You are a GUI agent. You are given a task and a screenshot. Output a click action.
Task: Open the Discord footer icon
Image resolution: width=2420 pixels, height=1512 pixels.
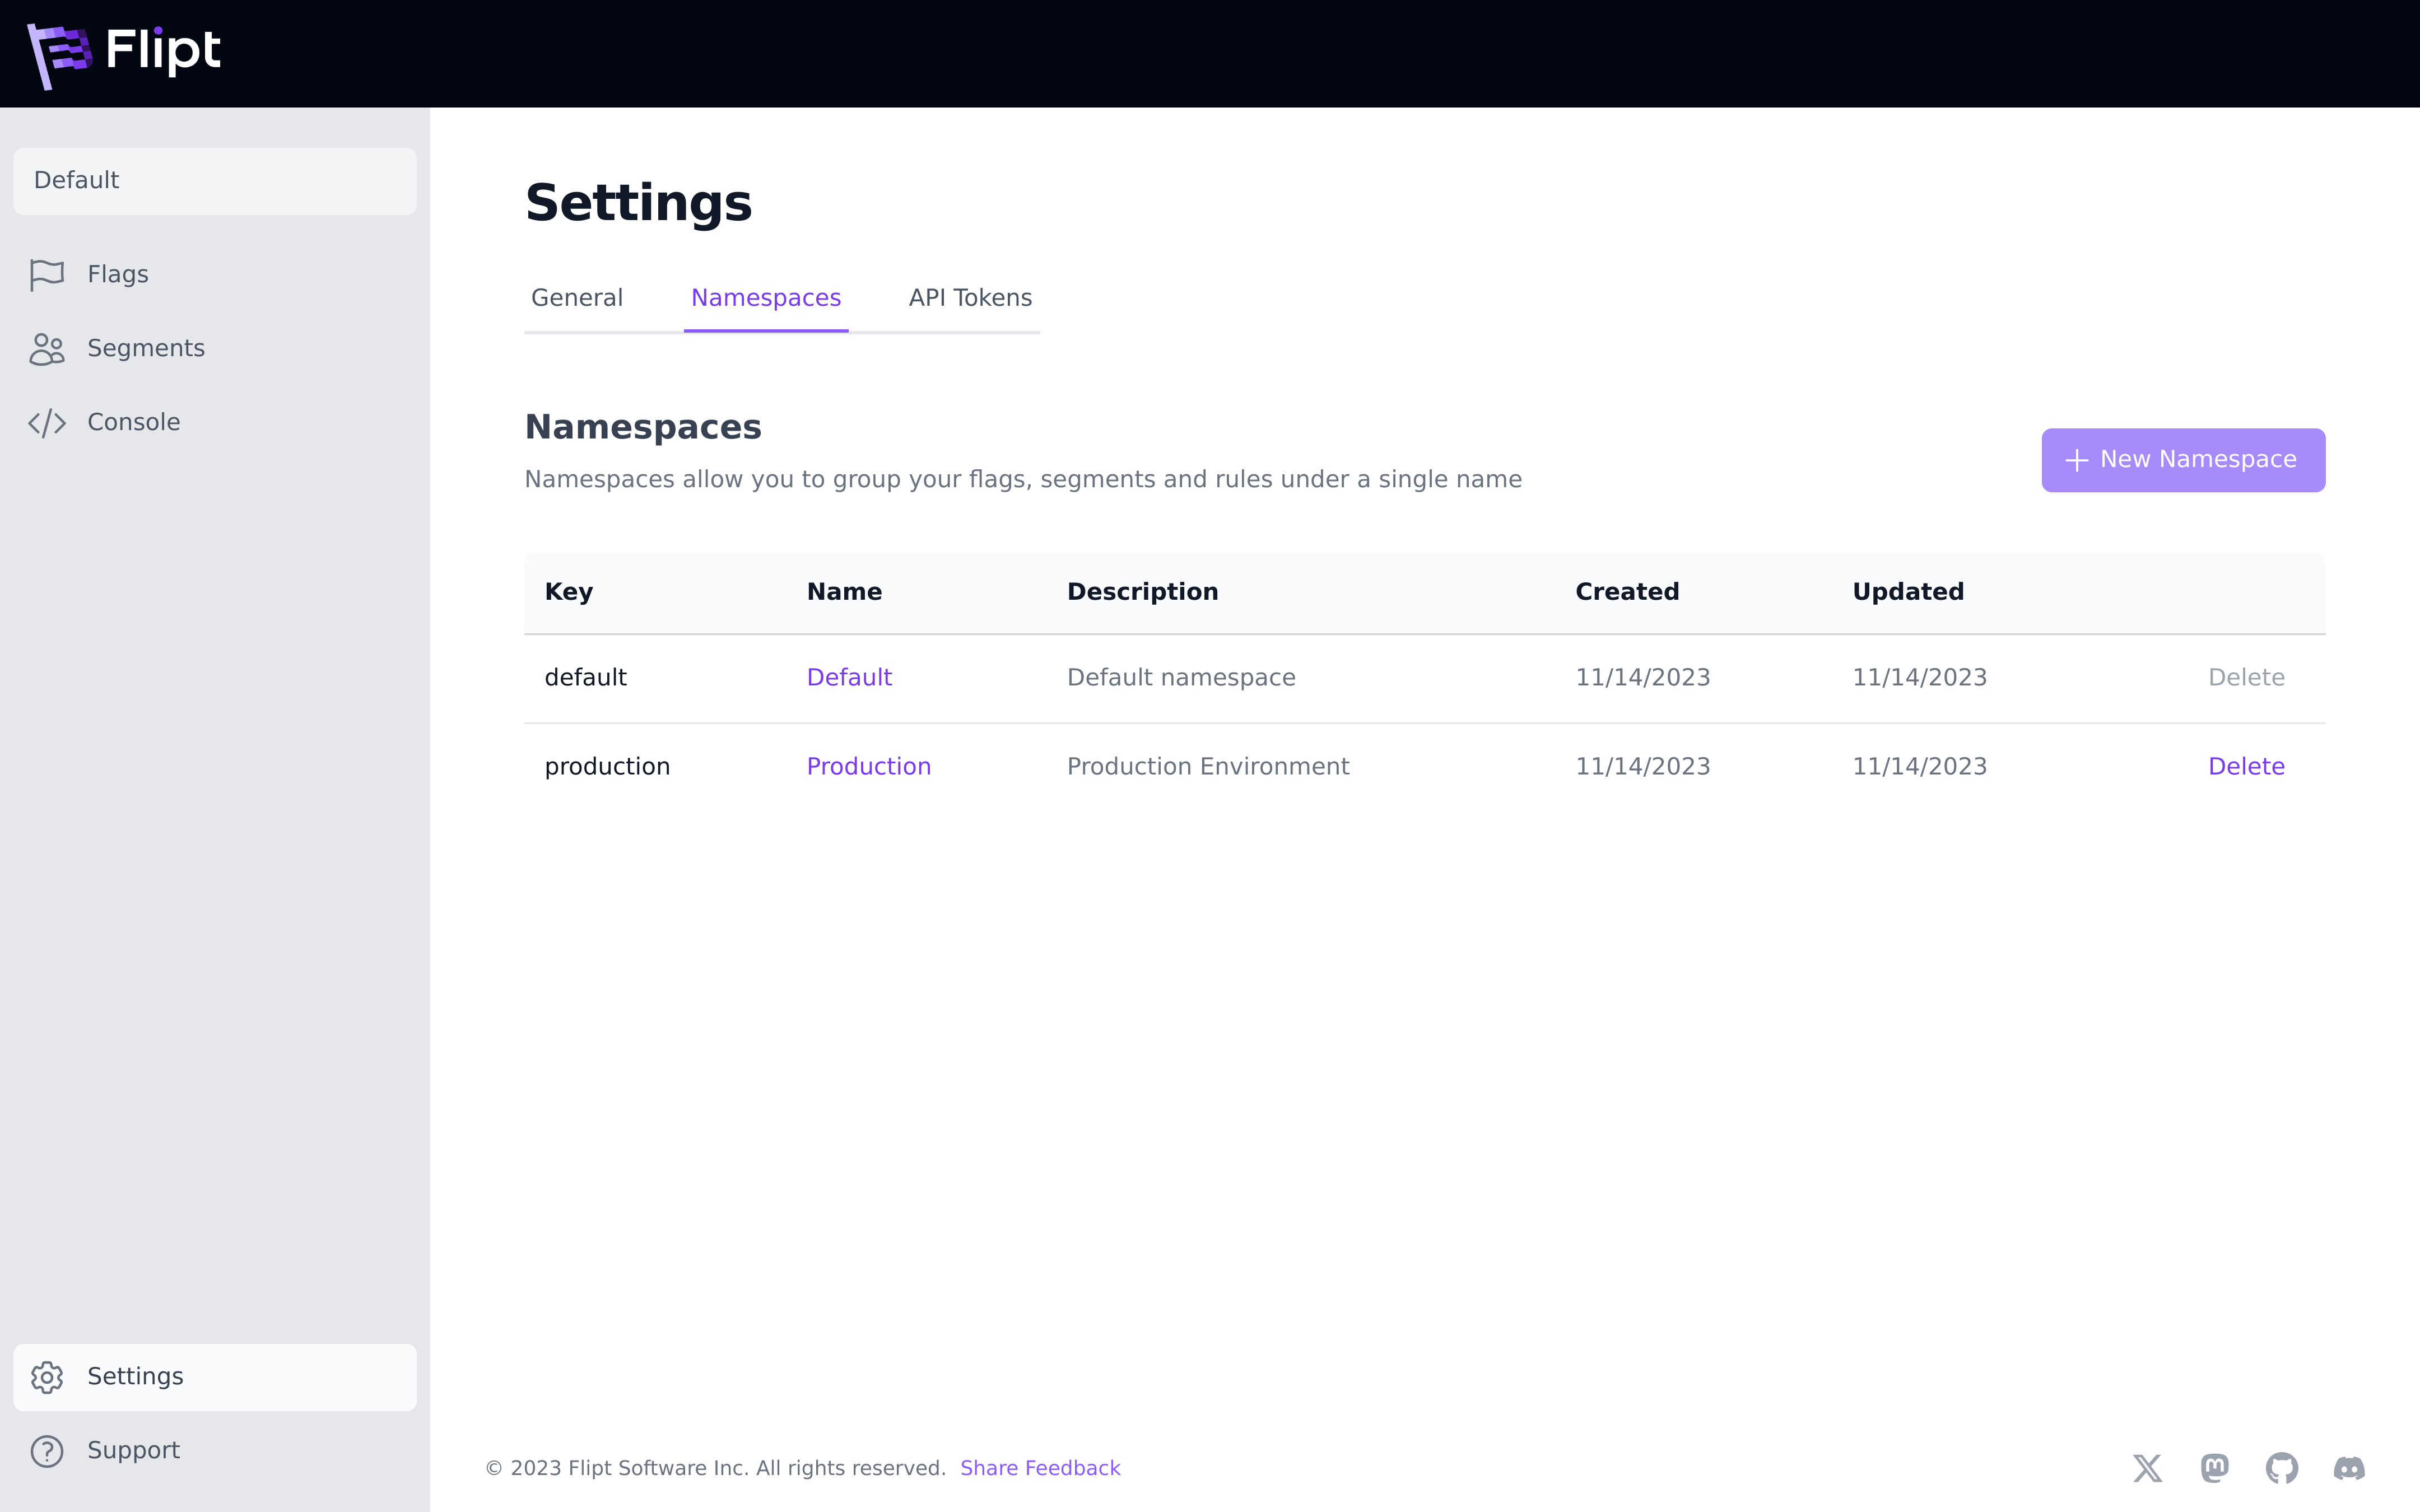coord(2348,1468)
